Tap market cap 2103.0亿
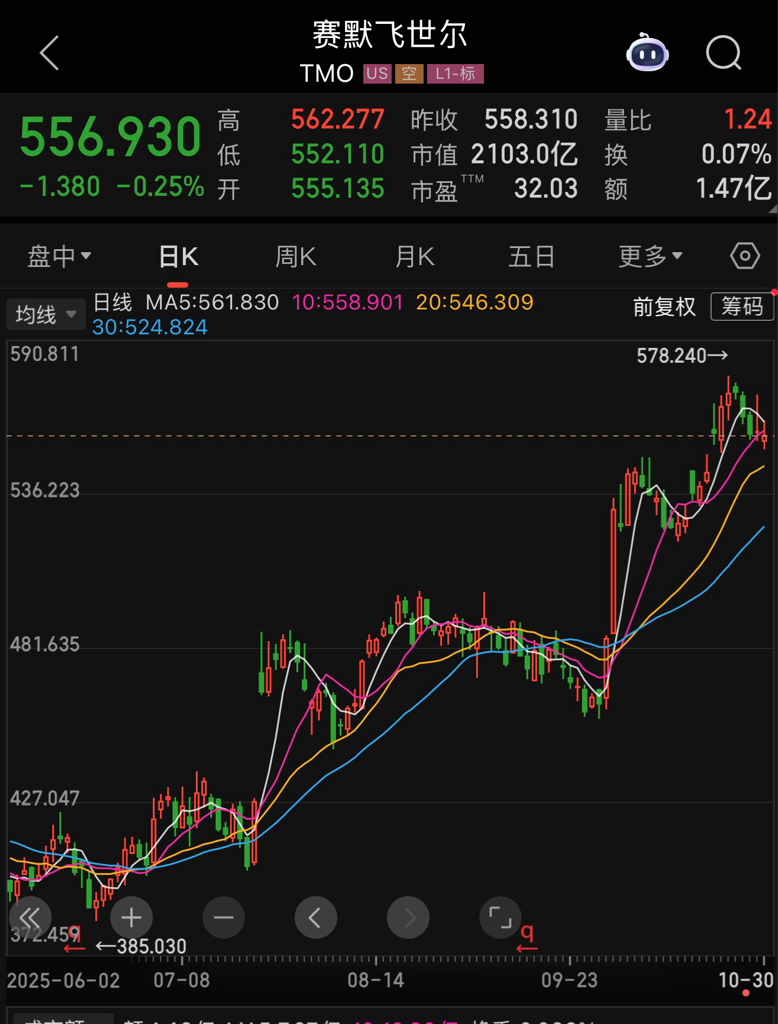Viewport: 778px width, 1024px height. (525, 154)
